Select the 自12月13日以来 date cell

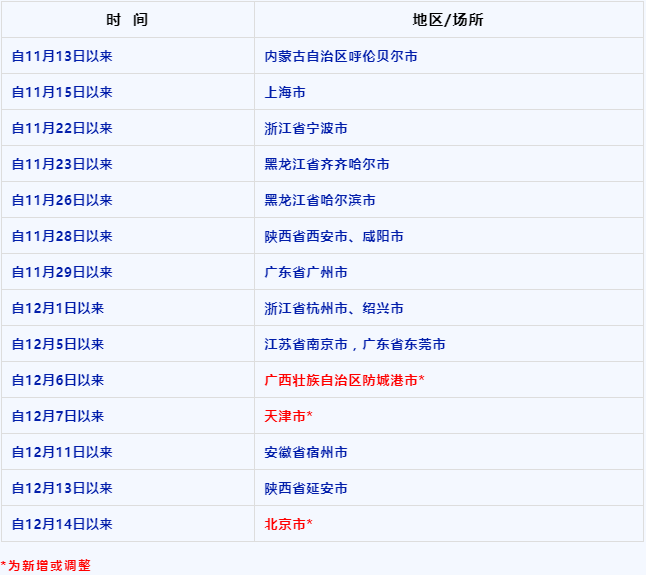point(127,488)
